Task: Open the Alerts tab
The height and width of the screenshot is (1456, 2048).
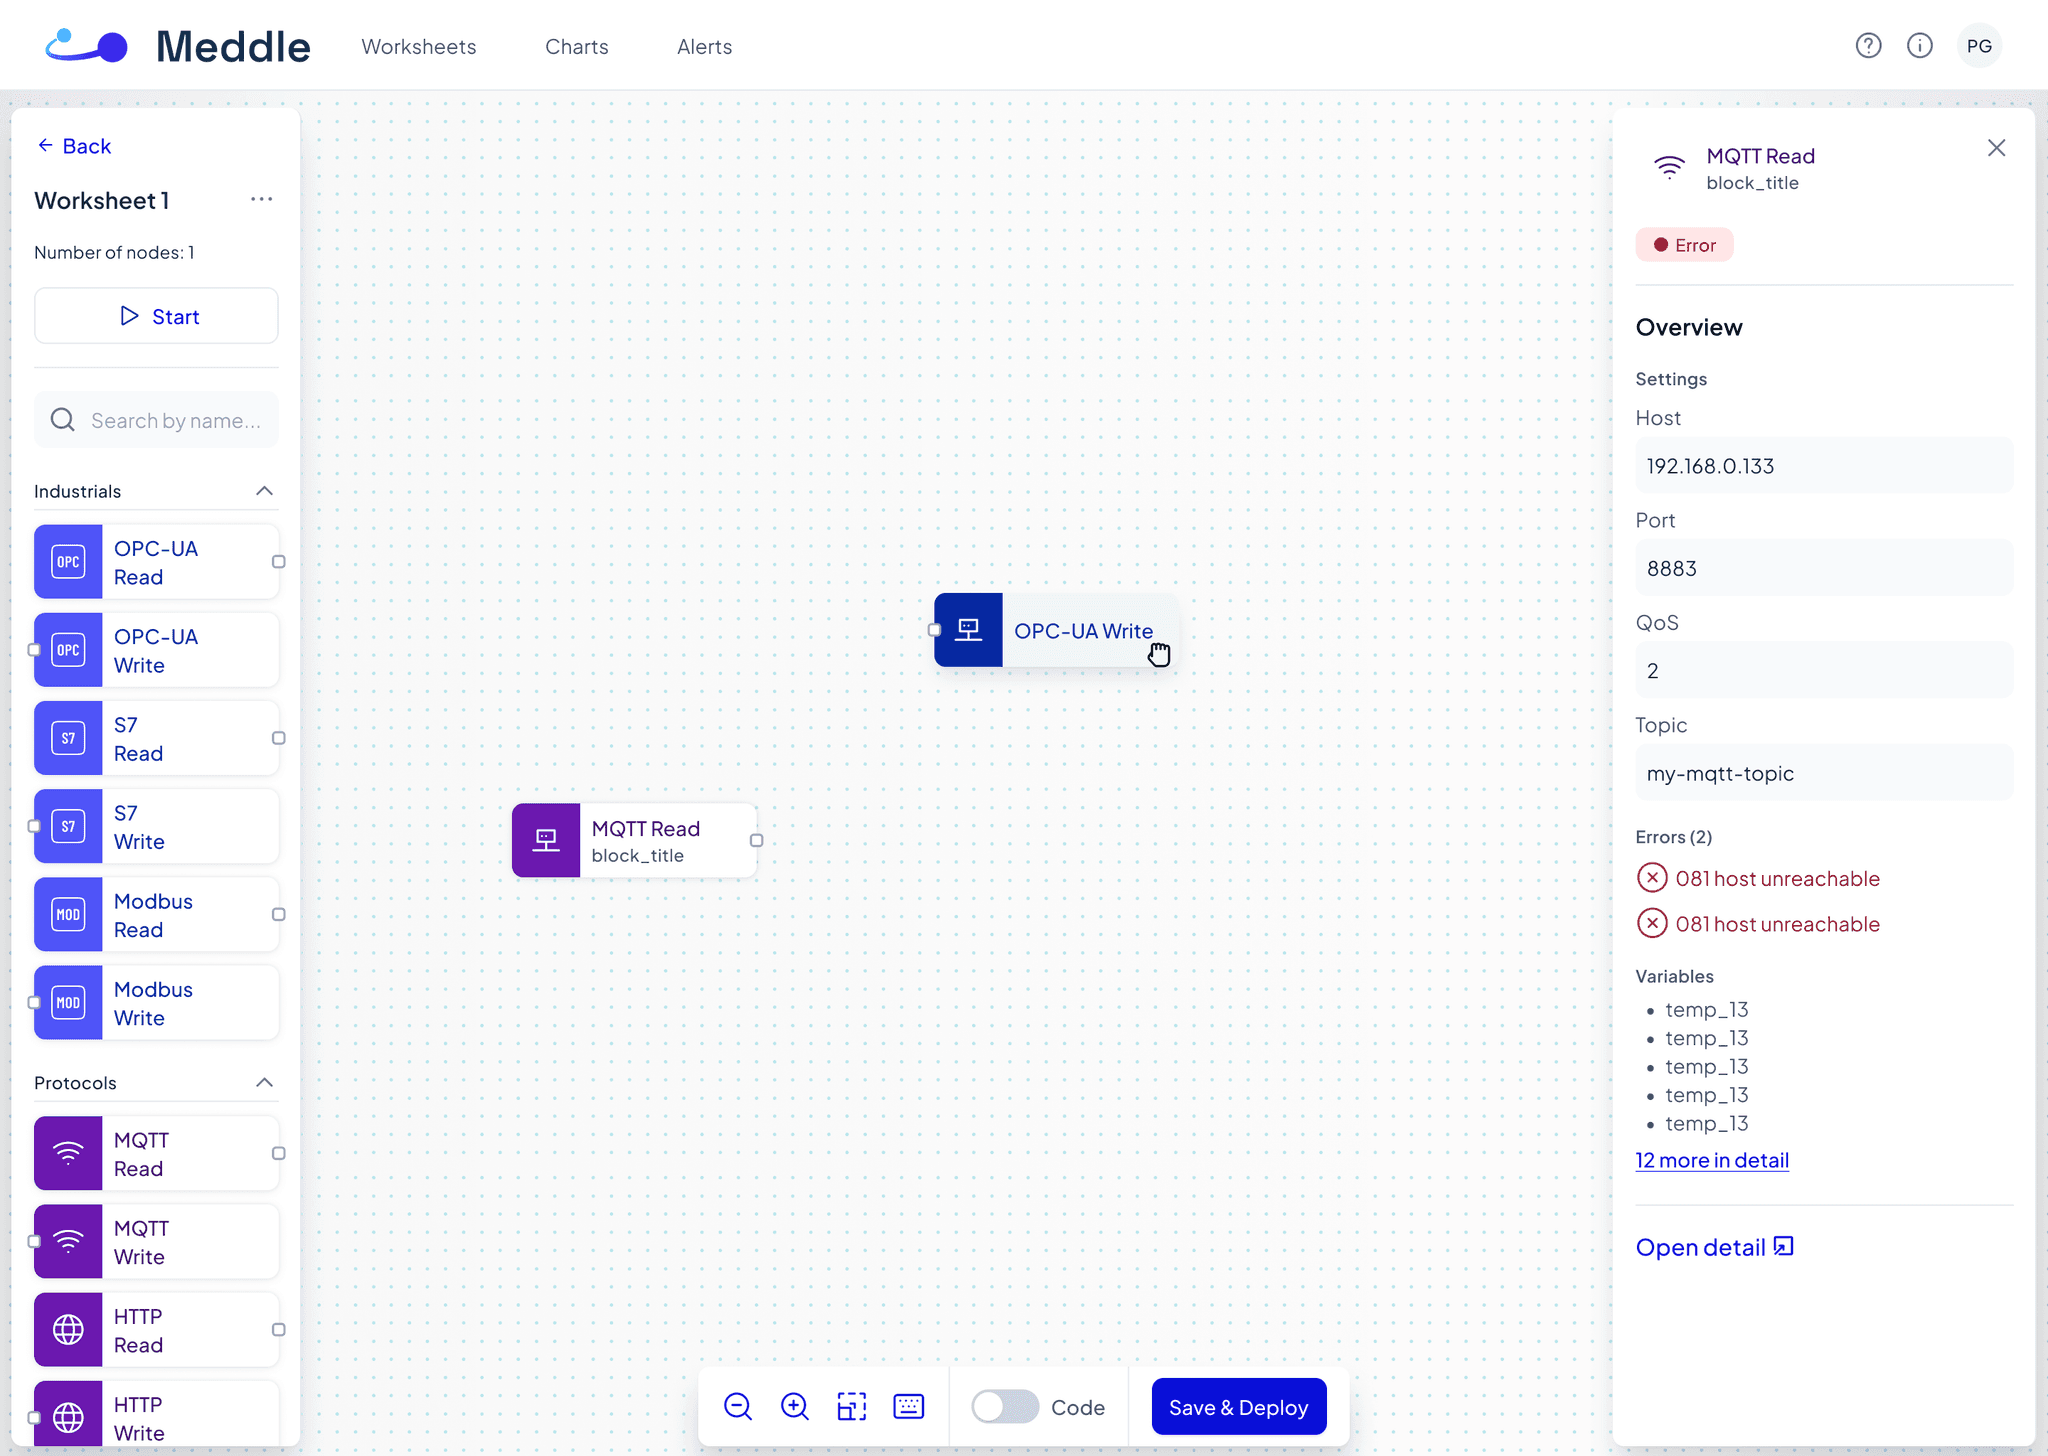Action: pos(705,47)
